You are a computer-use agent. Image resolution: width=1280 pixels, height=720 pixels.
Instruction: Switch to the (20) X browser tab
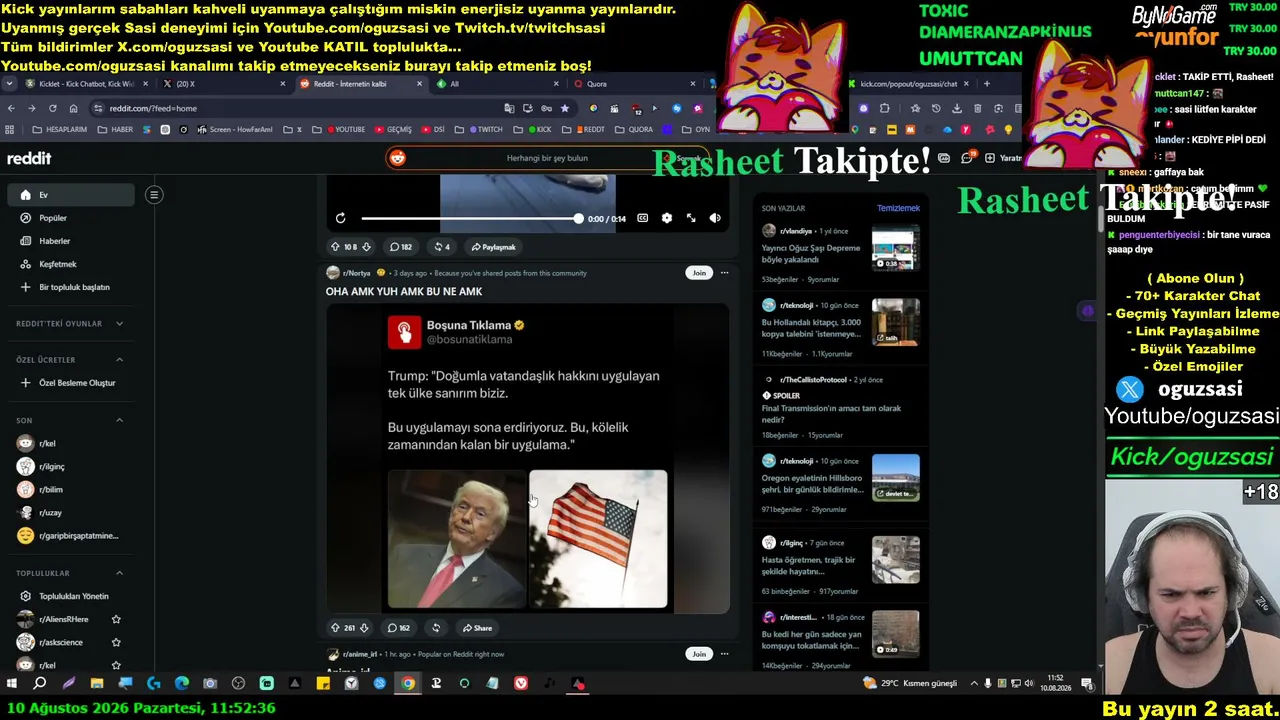224,84
